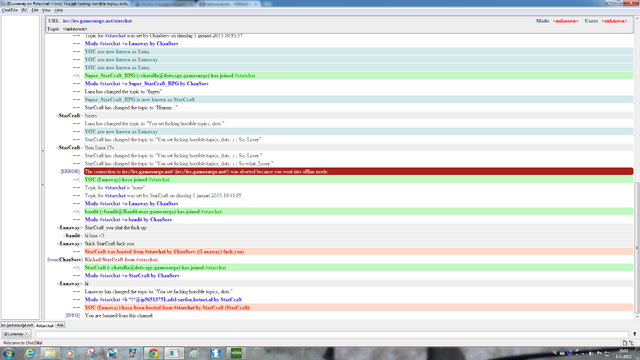The image size is (640, 360).
Task: Switch to the irc.gamesurge.net tab
Action: [17, 325]
